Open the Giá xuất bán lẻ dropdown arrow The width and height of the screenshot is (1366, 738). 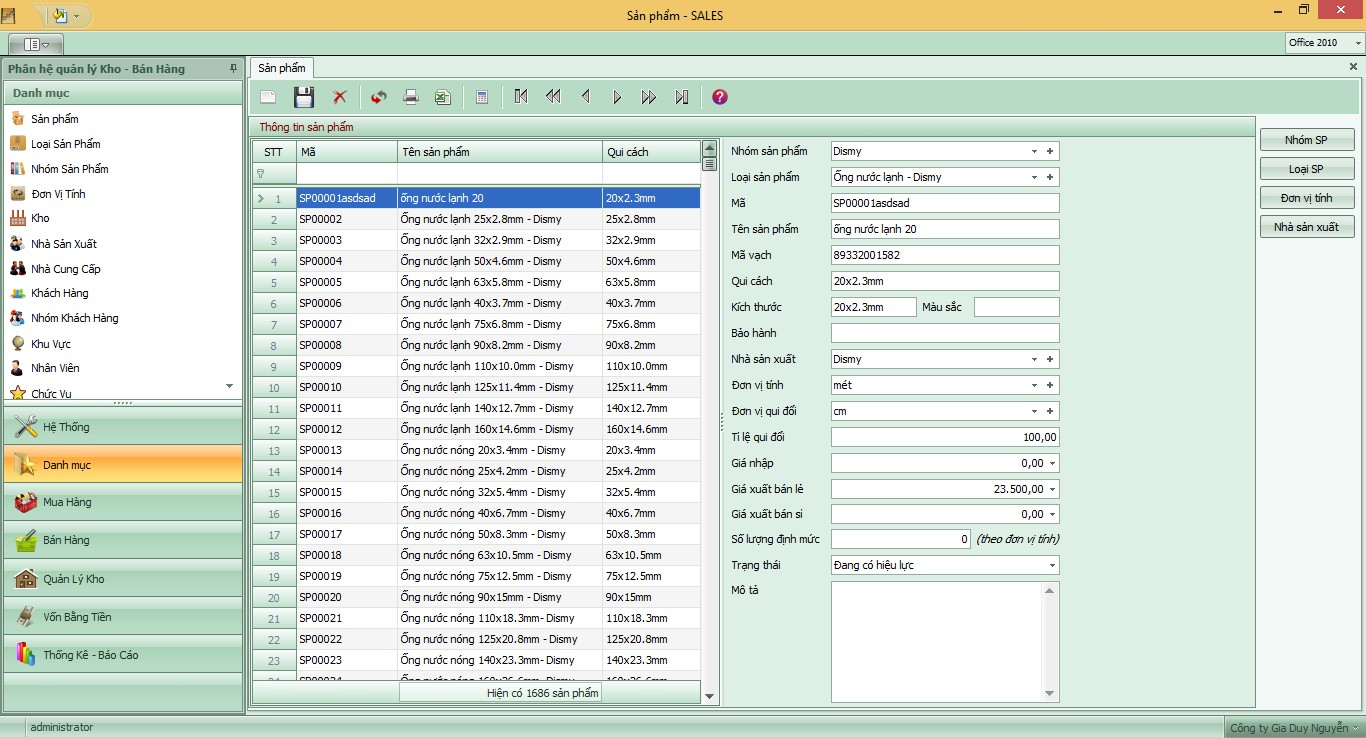[1052, 490]
